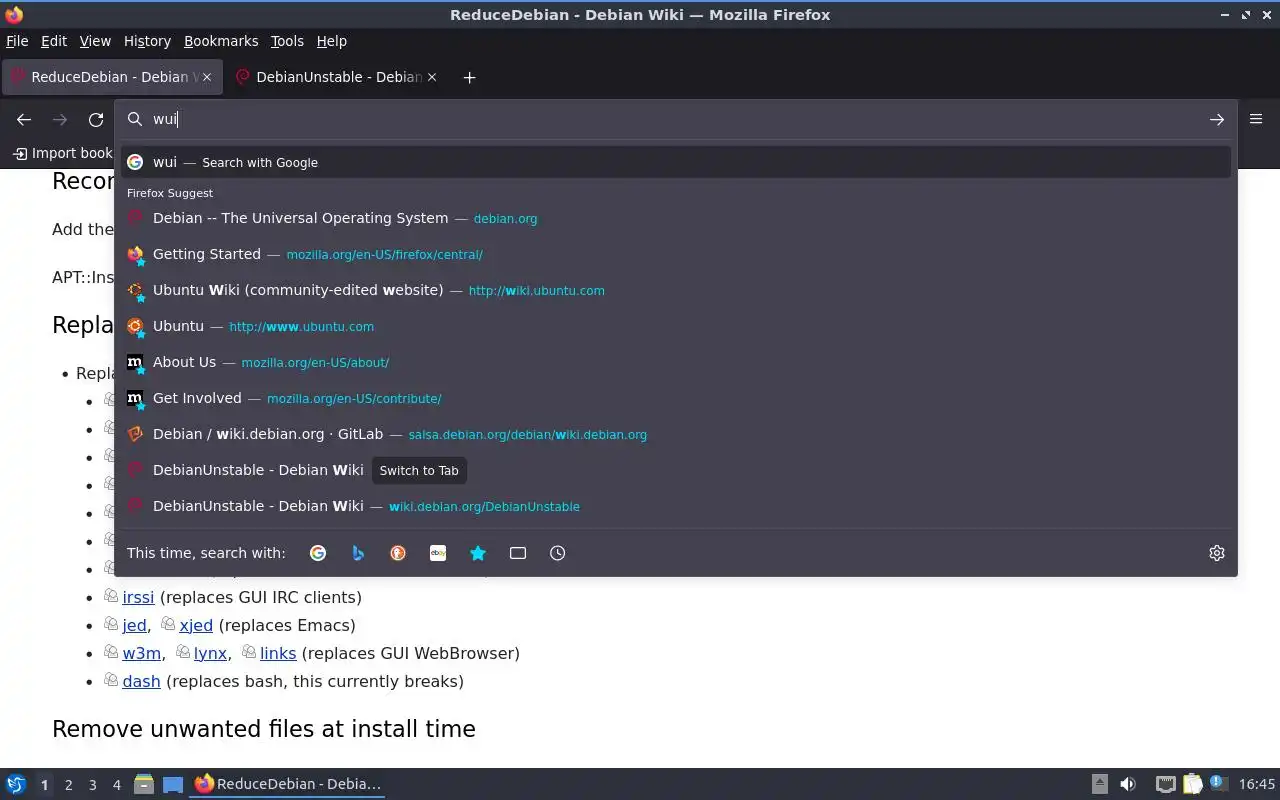Open the Edit menu
The height and width of the screenshot is (800, 1280).
(x=54, y=41)
